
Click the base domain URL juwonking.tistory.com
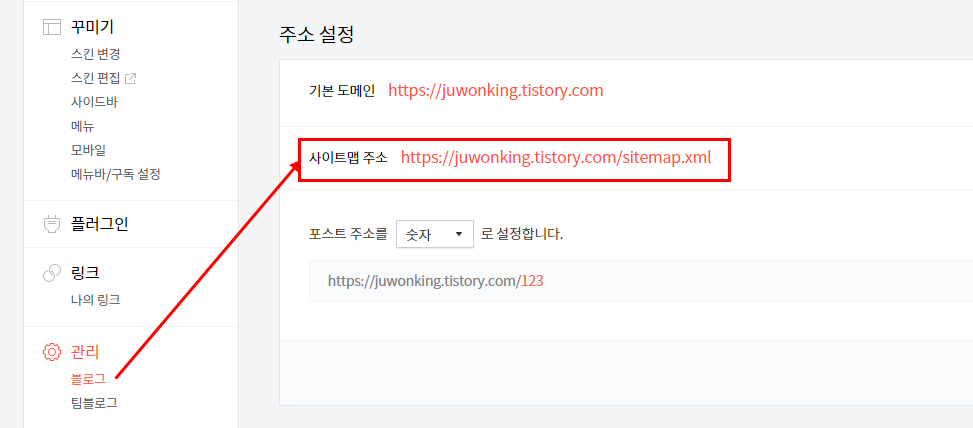click(496, 91)
